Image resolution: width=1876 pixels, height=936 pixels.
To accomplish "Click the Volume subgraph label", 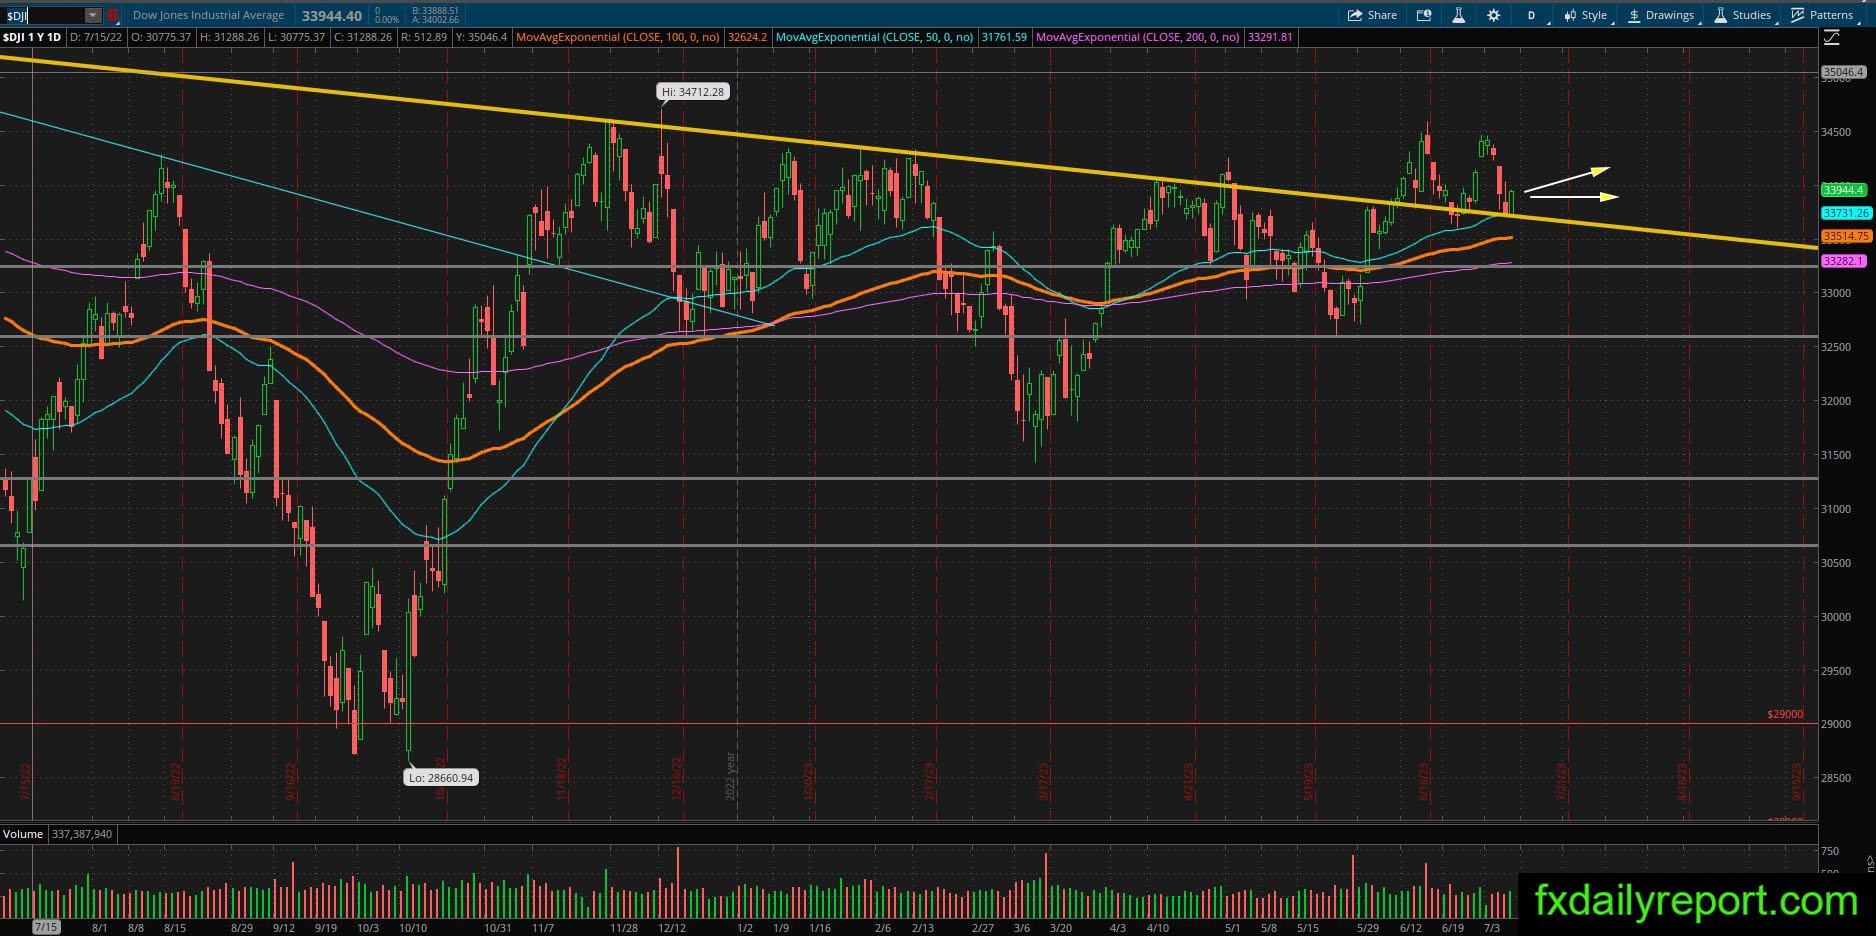I will point(23,834).
